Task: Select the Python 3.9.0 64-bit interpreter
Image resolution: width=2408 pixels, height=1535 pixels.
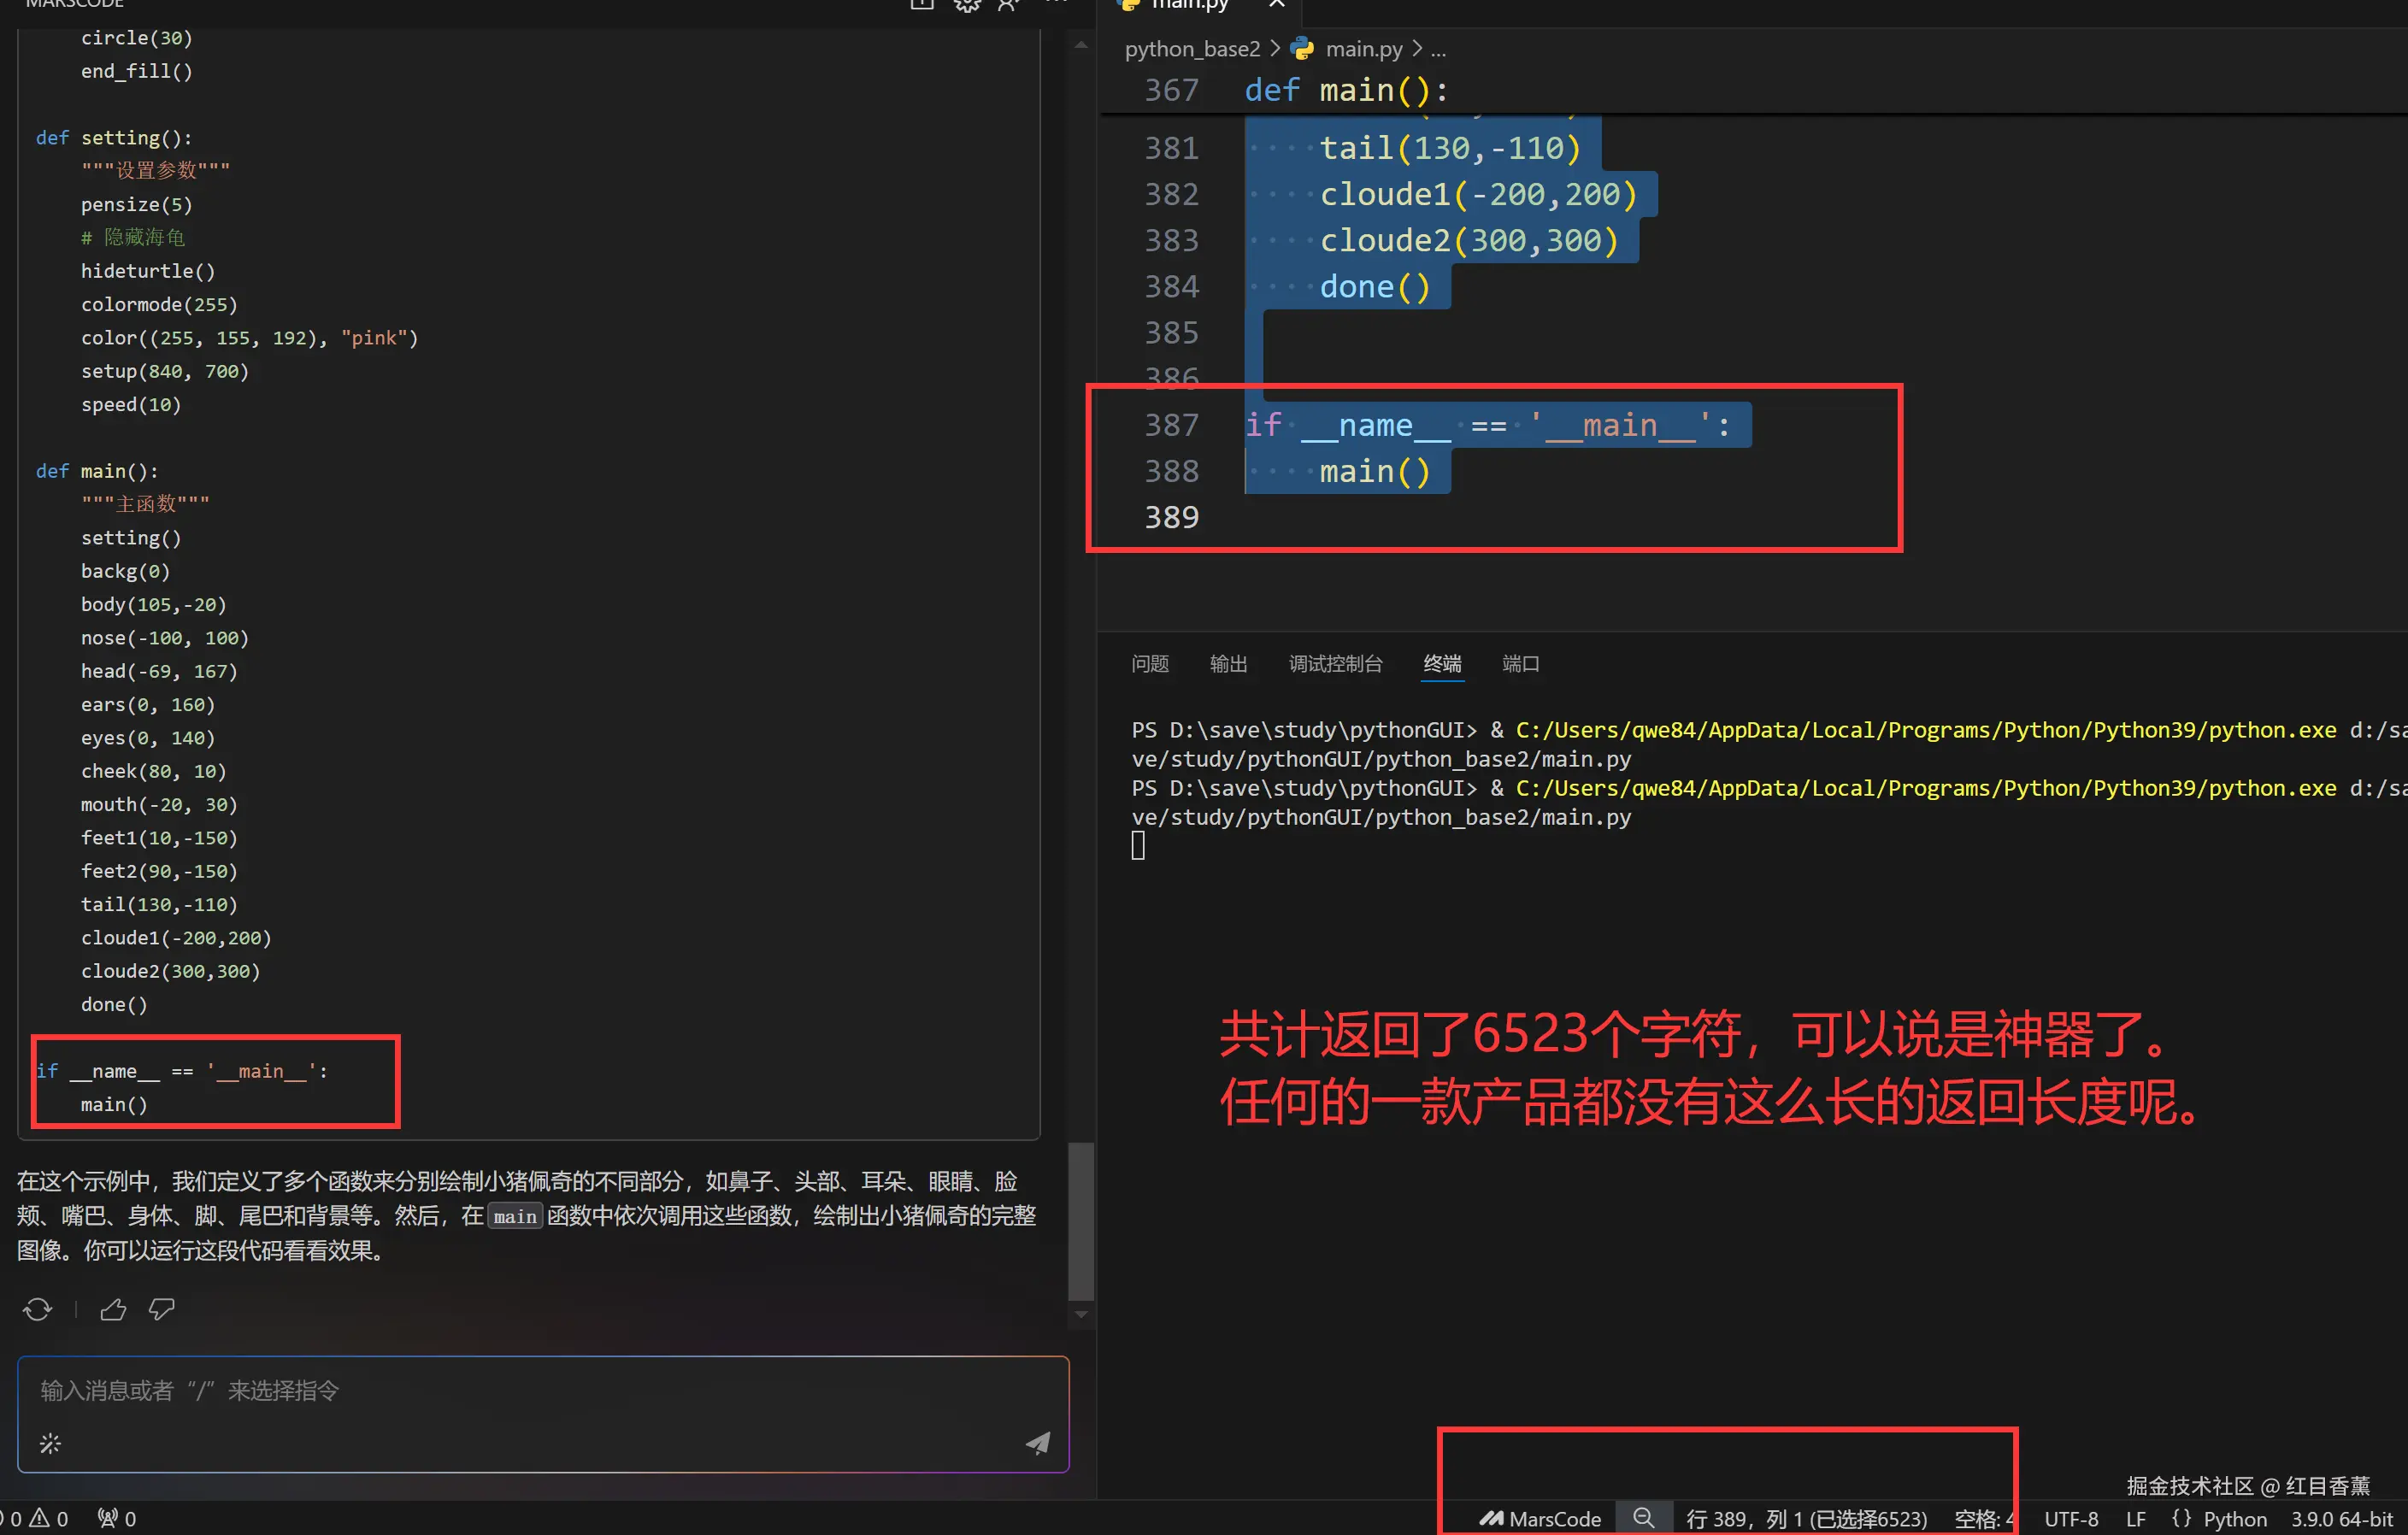Action: pos(2341,1519)
